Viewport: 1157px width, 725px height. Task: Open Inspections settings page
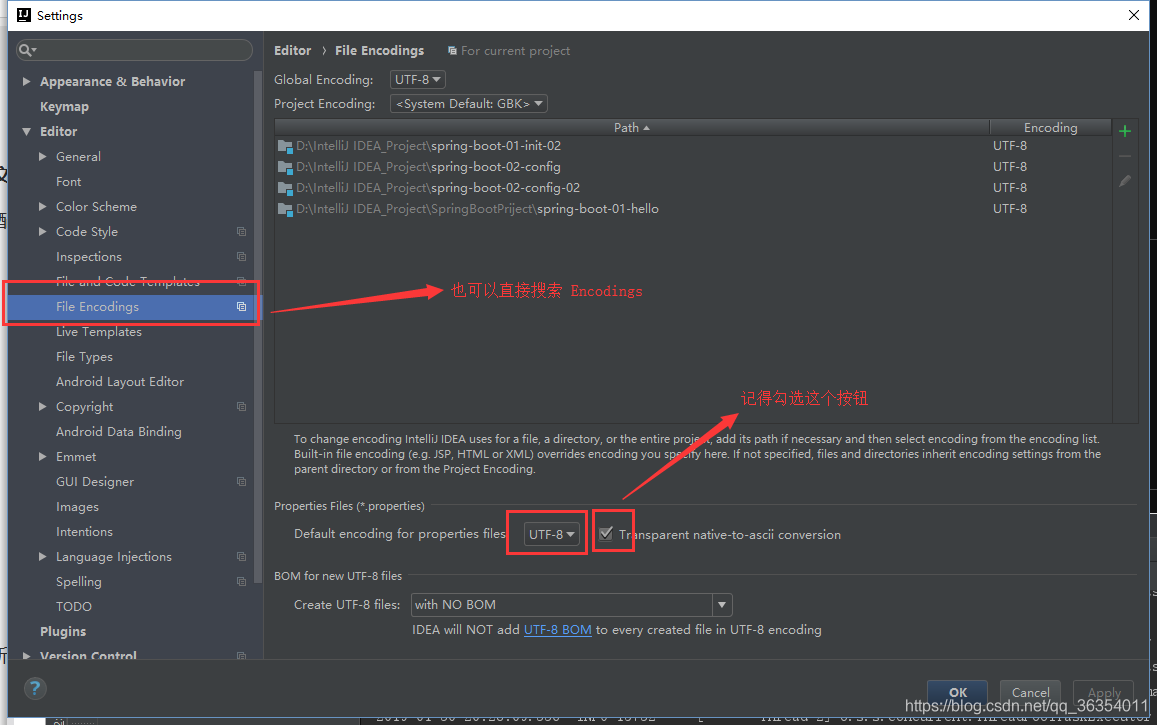(x=89, y=257)
